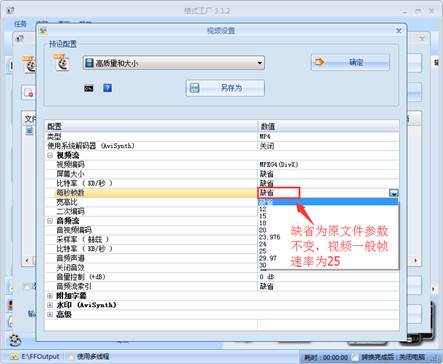Click the blue help question-mark icon
This screenshot has height=364, width=443.
pos(107,88)
